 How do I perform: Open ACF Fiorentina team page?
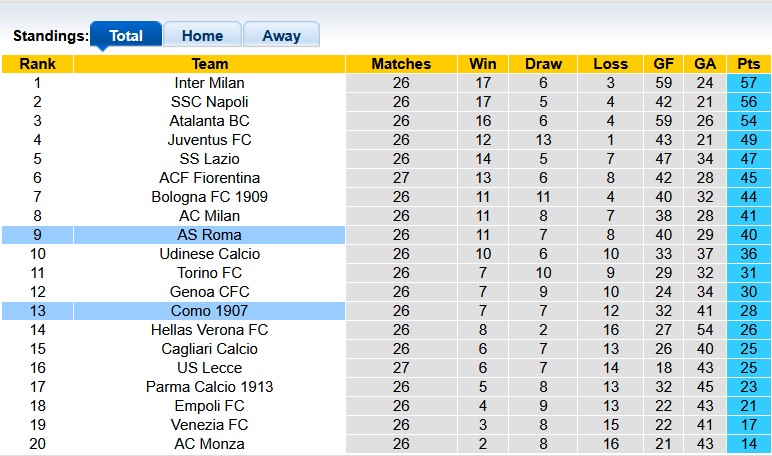pos(209,178)
